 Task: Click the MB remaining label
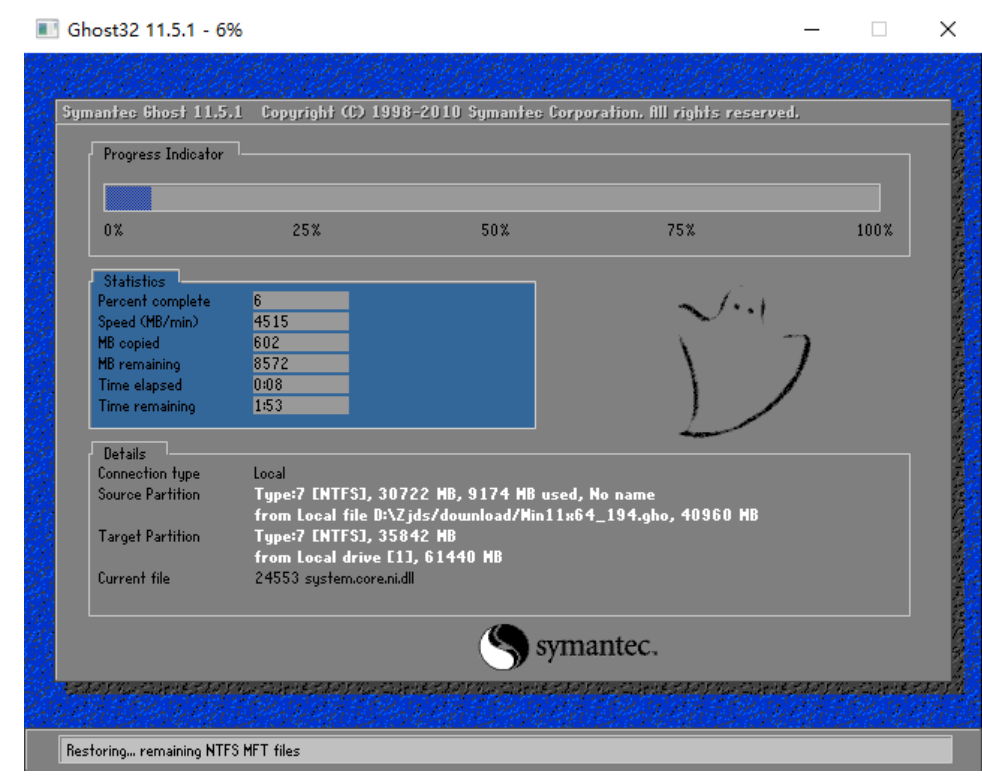click(139, 364)
